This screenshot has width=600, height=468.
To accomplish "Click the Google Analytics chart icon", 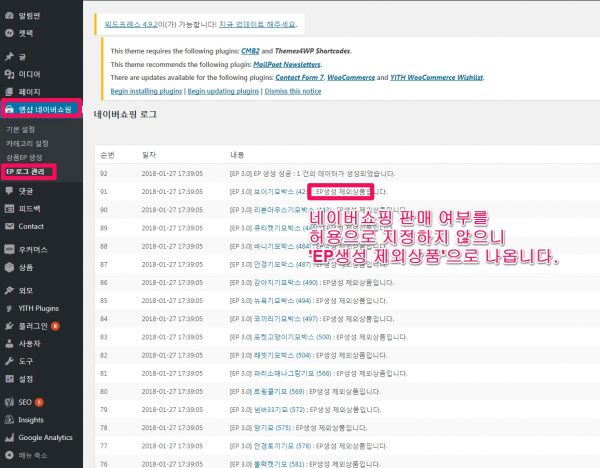I will [x=9, y=437].
